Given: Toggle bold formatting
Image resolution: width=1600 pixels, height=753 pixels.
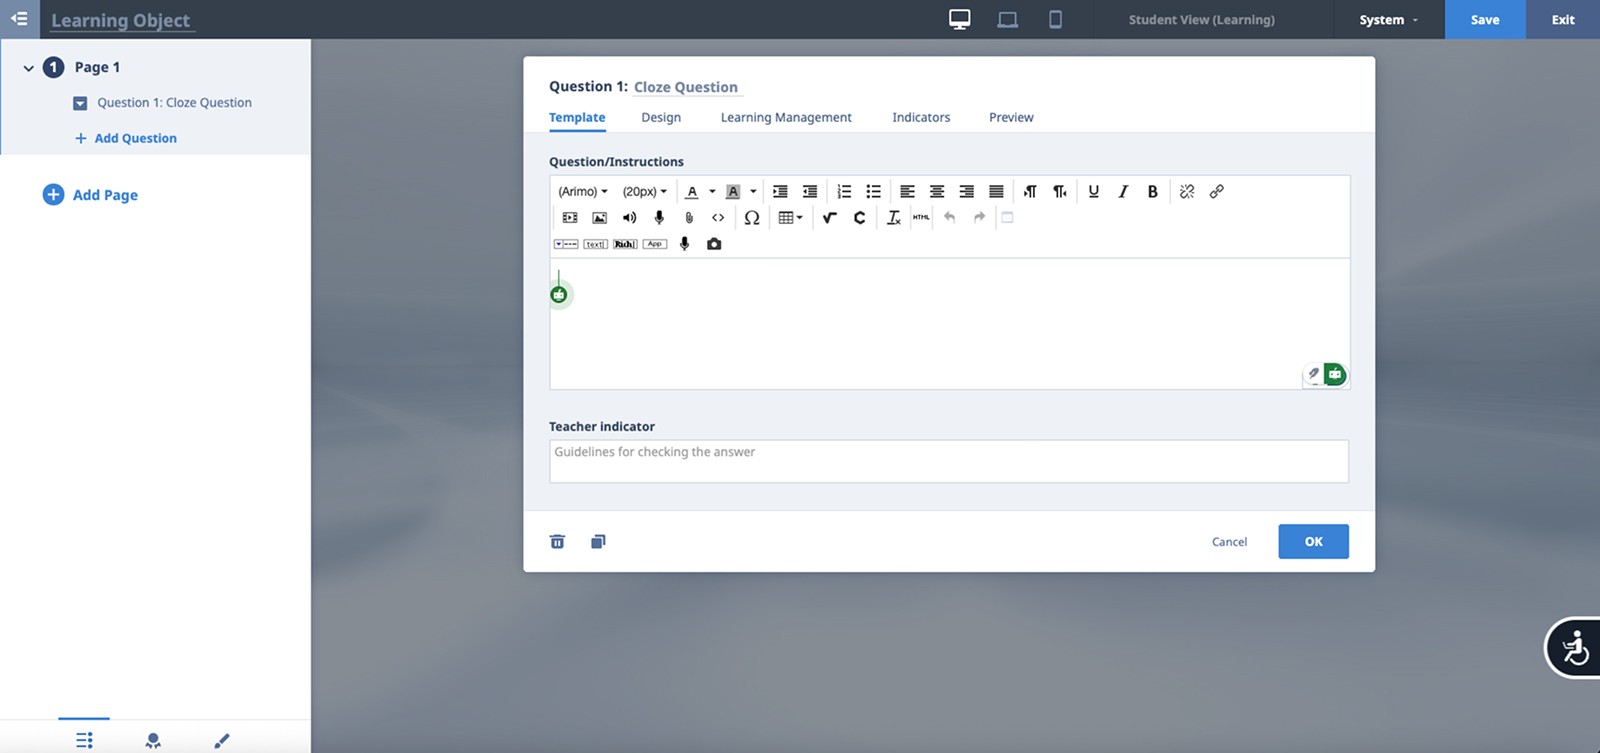Looking at the screenshot, I should [1152, 191].
